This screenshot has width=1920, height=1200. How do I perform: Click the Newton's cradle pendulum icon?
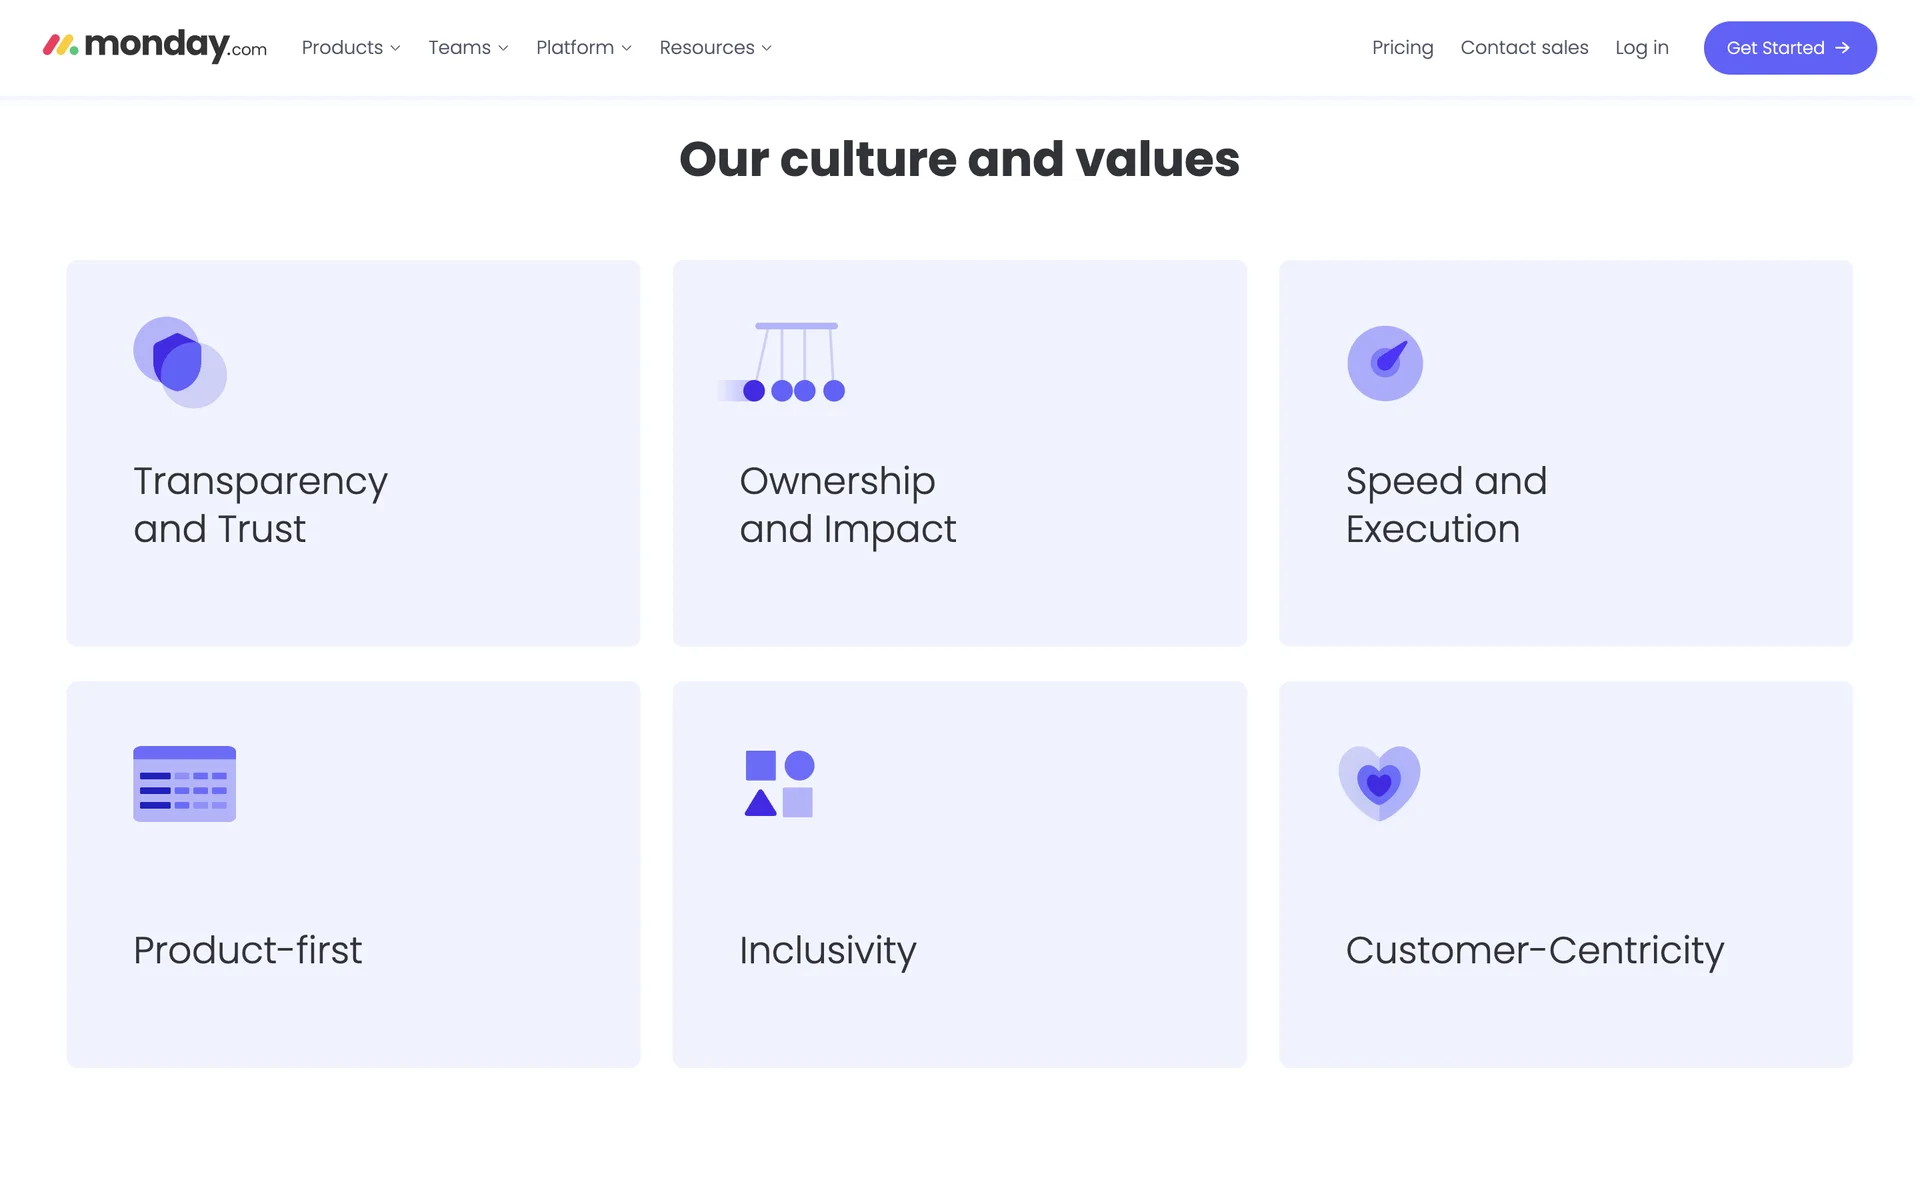pos(785,362)
